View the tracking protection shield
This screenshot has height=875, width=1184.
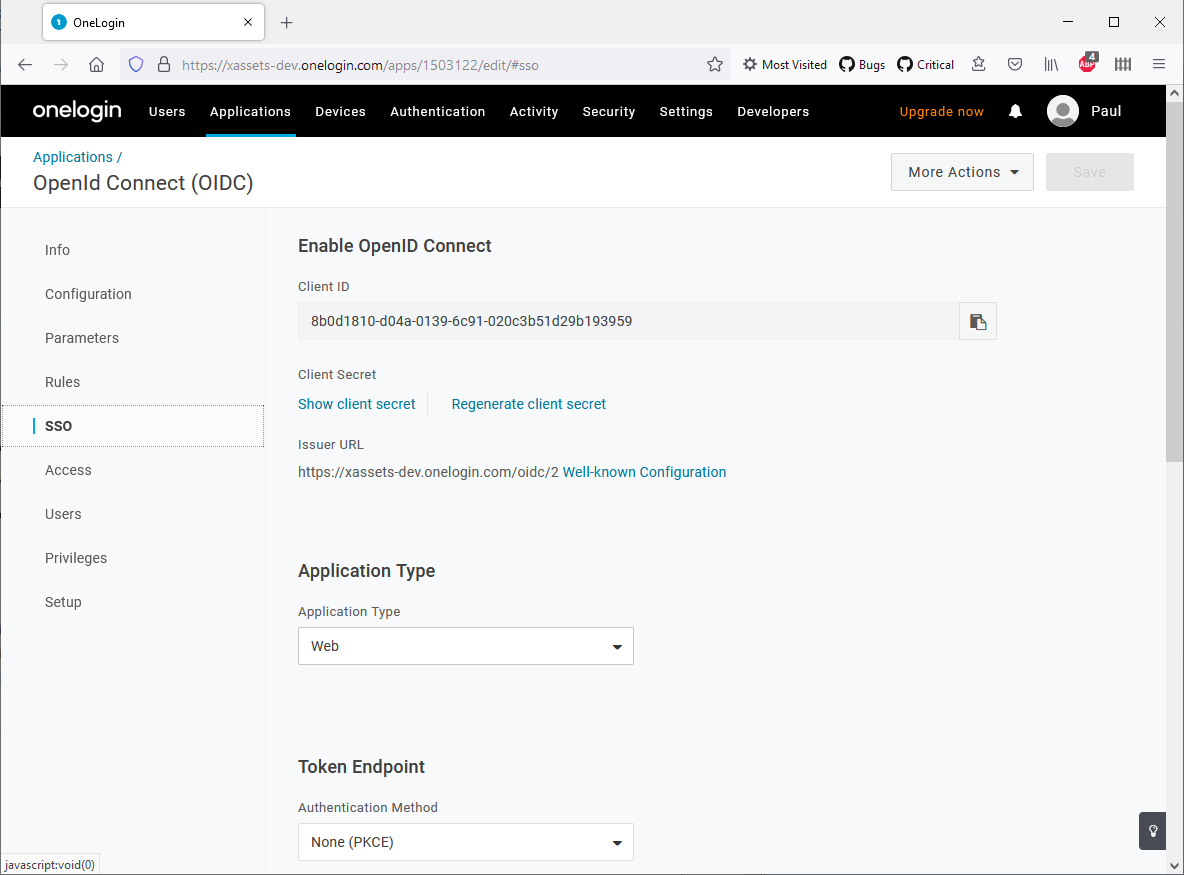coord(135,63)
